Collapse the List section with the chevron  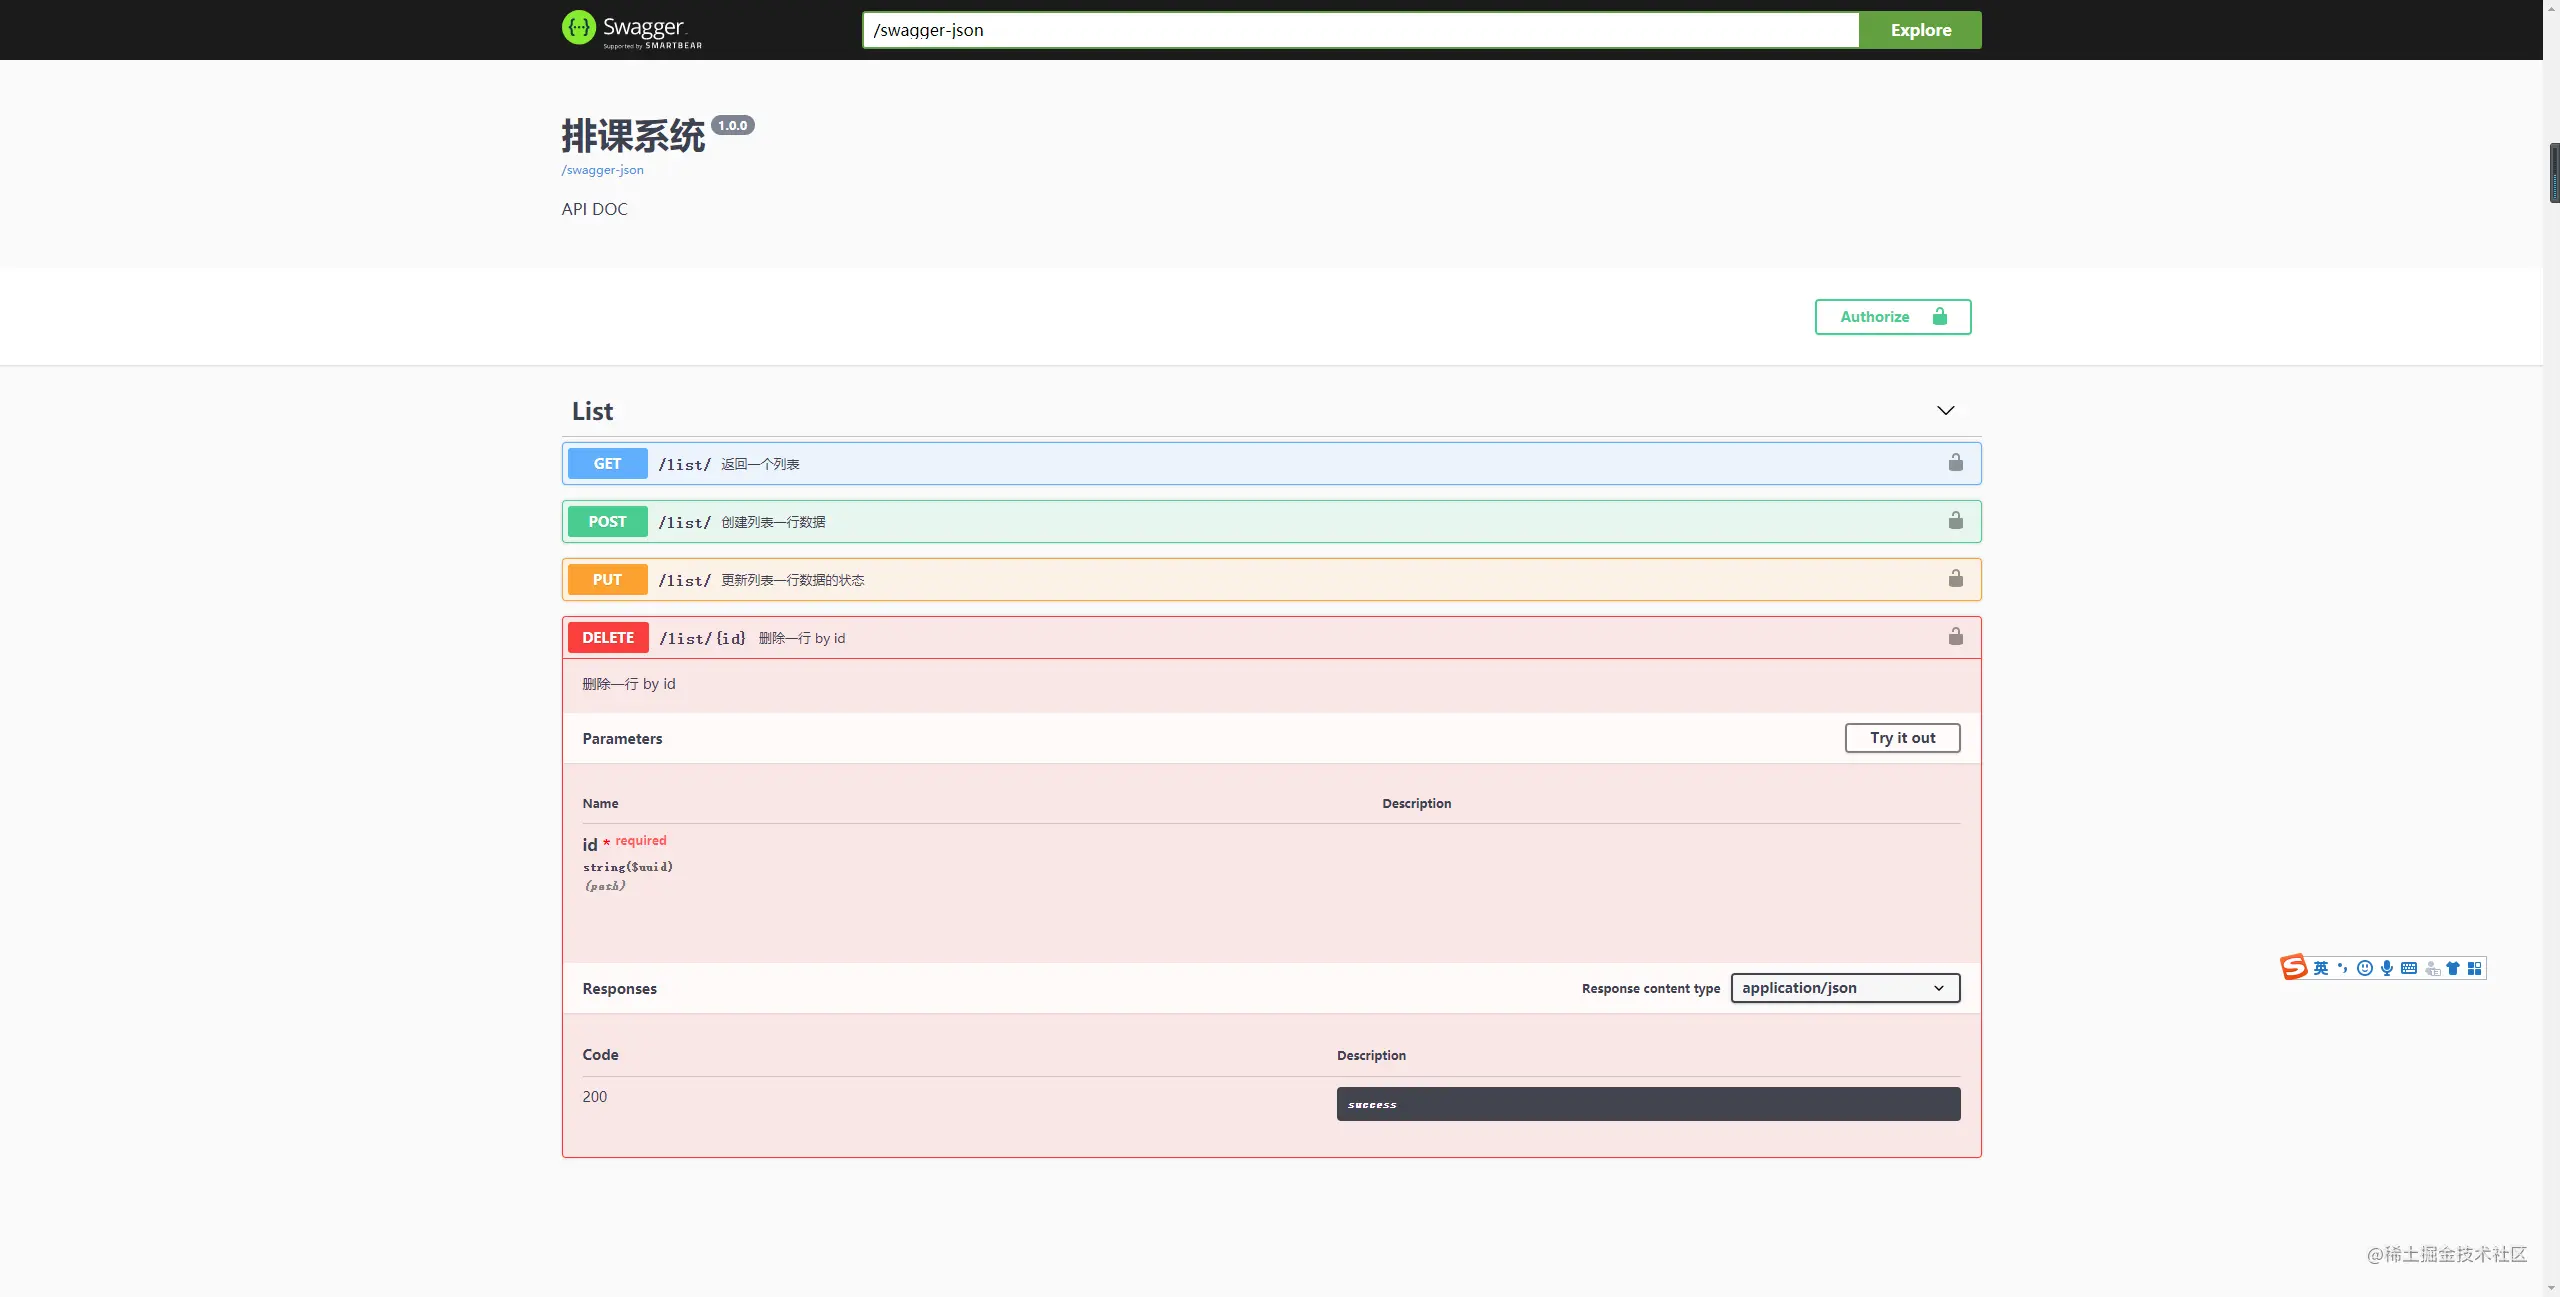click(1945, 411)
